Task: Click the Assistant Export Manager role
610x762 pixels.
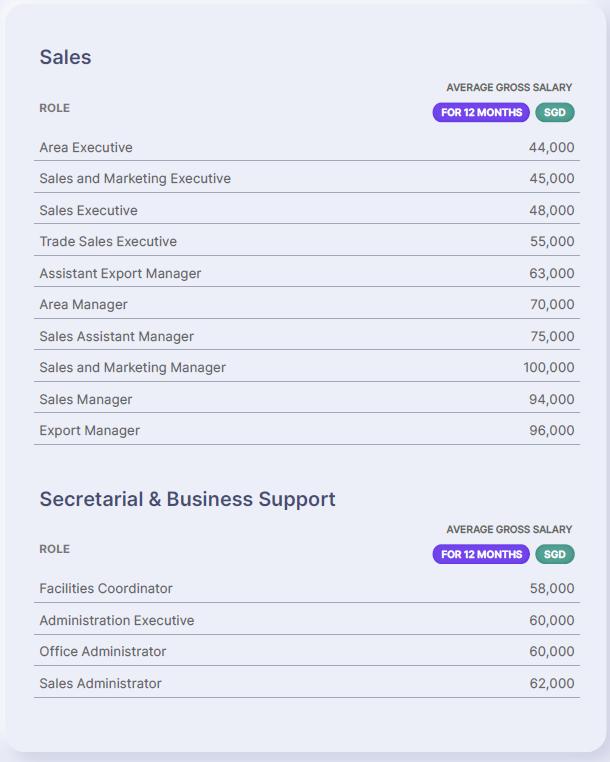Action: point(120,273)
